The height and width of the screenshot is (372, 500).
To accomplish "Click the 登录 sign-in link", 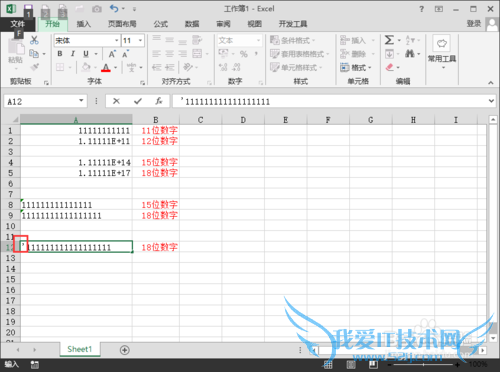I will tap(474, 24).
